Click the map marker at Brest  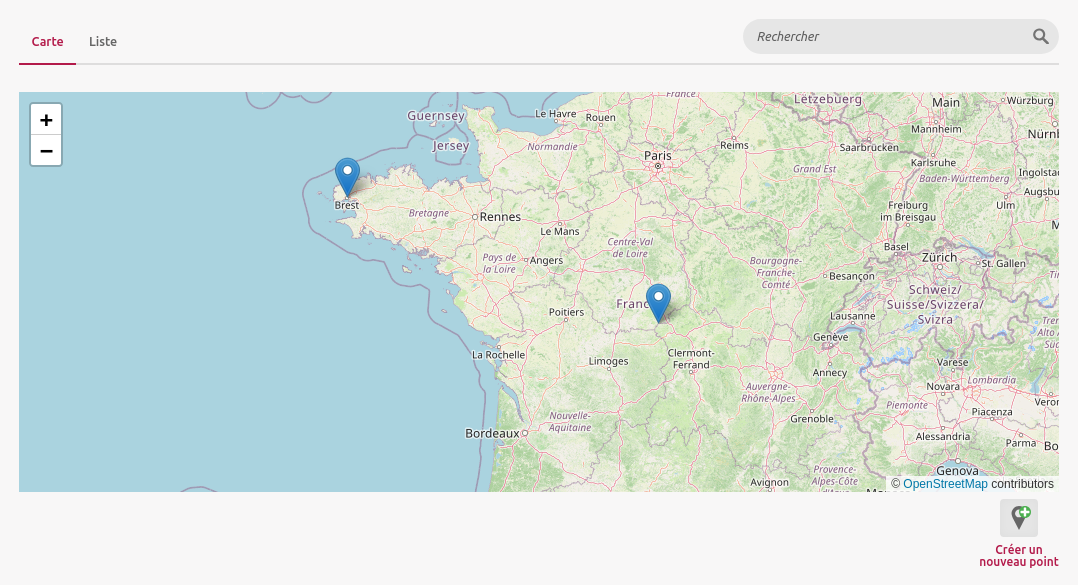coord(347,177)
